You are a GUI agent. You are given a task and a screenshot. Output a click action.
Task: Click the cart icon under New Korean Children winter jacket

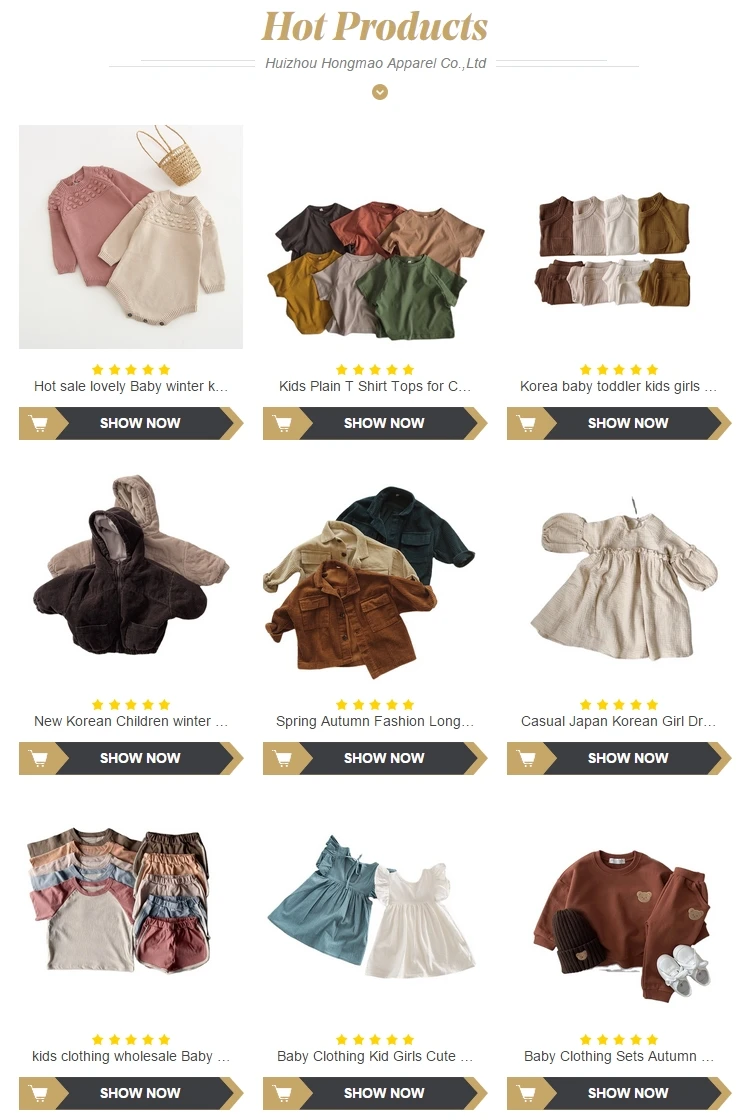pos(39,759)
